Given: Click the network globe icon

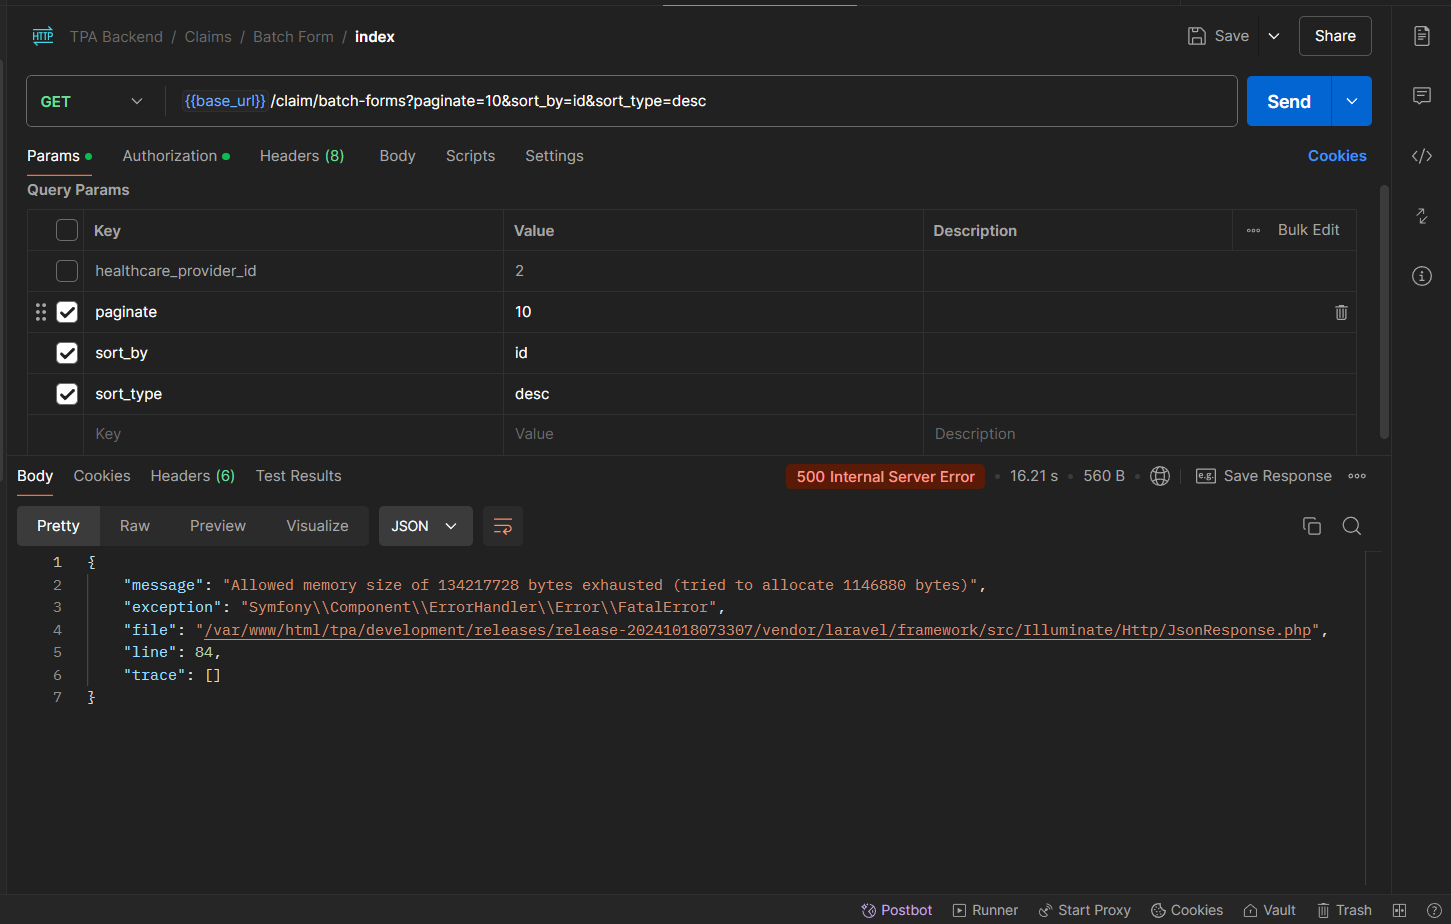Looking at the screenshot, I should 1160,476.
